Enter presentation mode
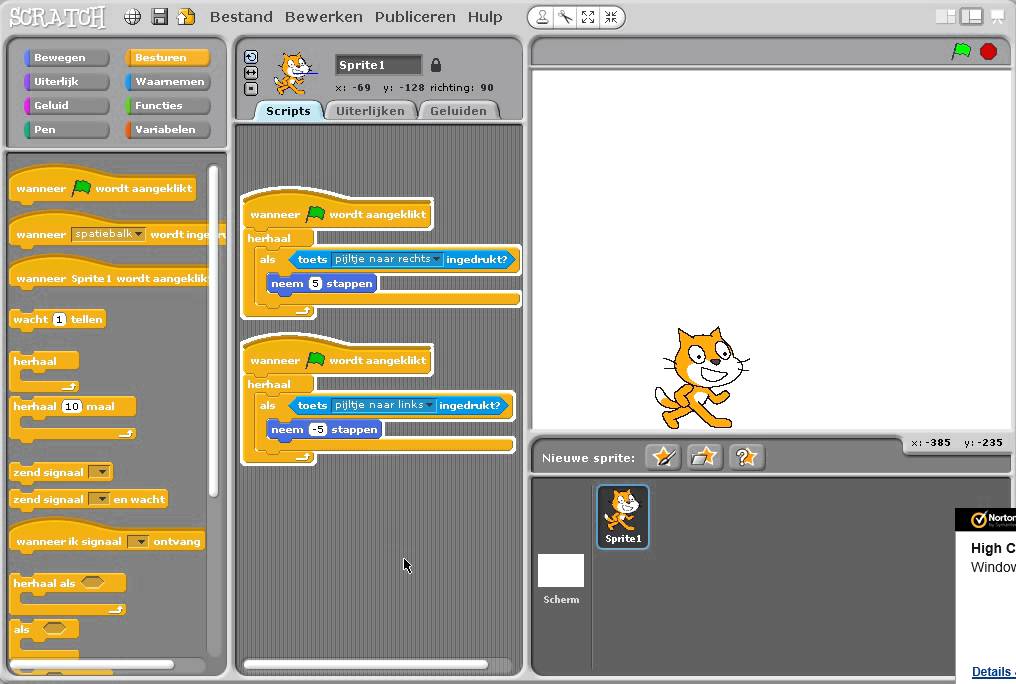This screenshot has width=1016, height=684. point(998,17)
